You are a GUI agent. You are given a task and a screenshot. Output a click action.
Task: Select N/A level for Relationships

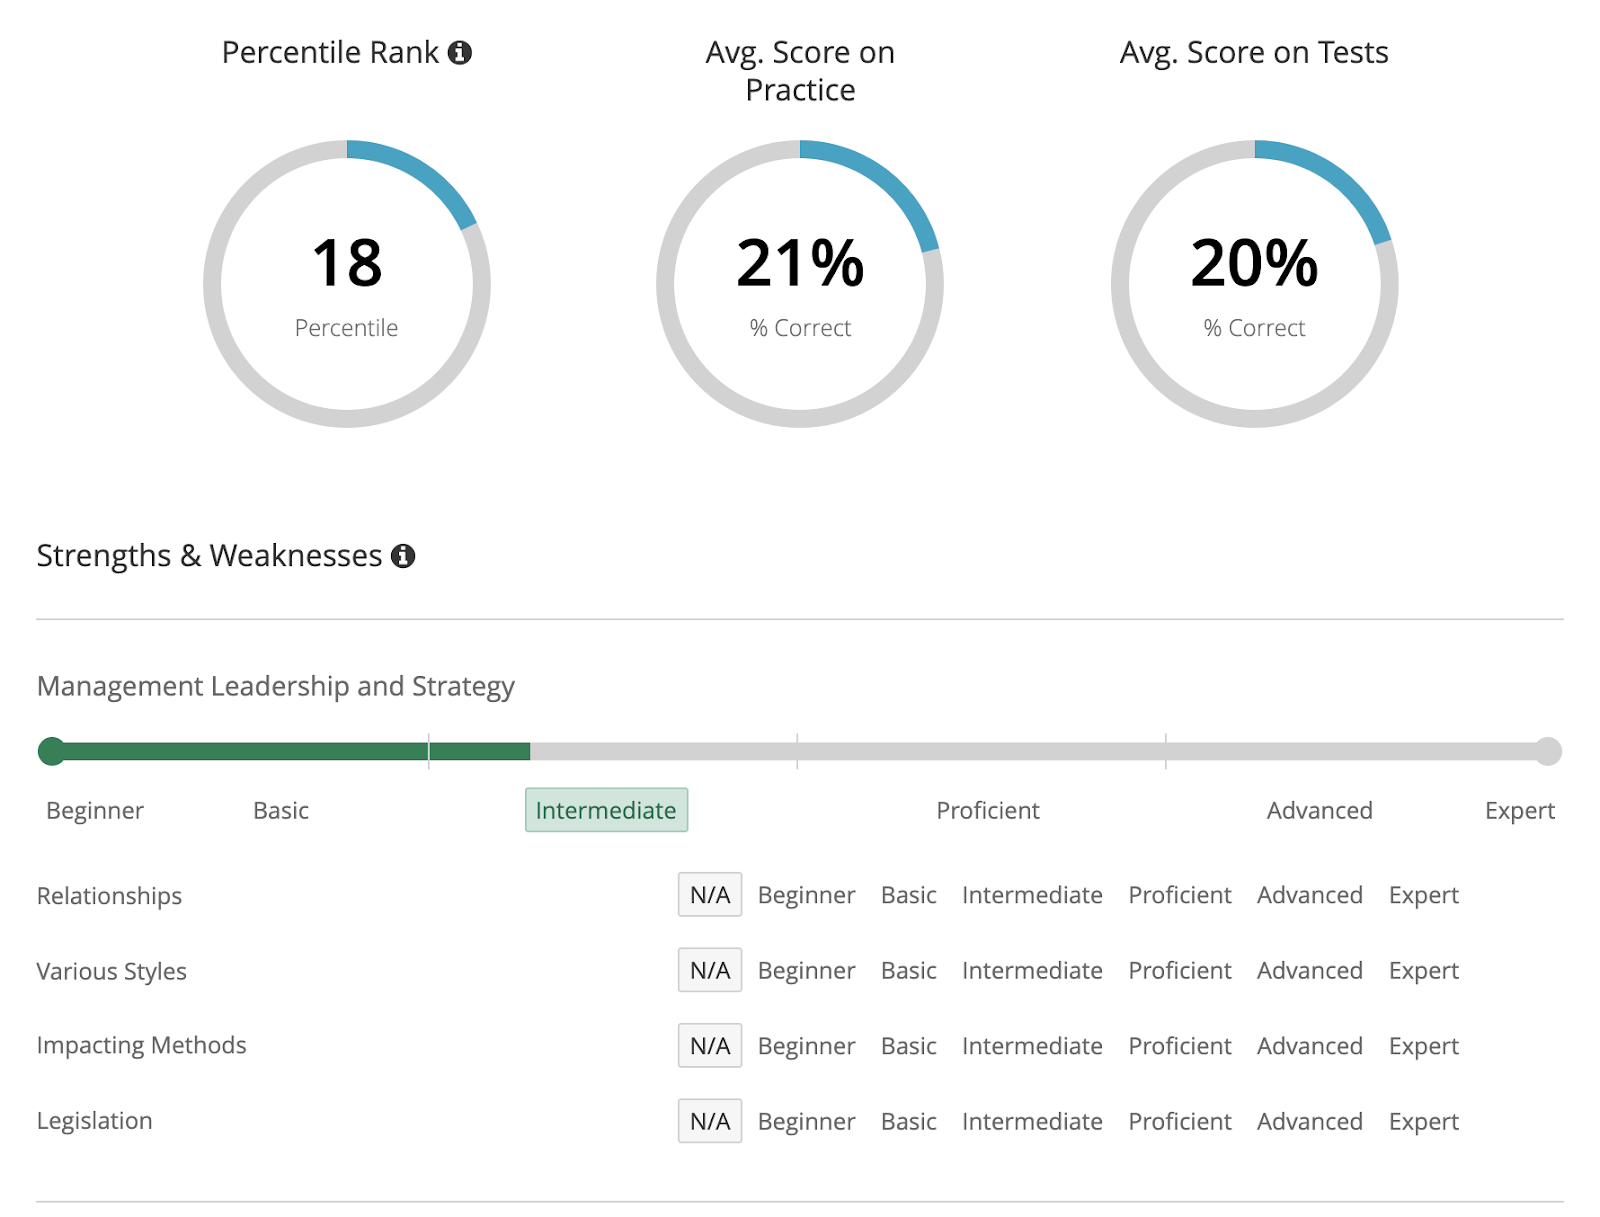[709, 895]
